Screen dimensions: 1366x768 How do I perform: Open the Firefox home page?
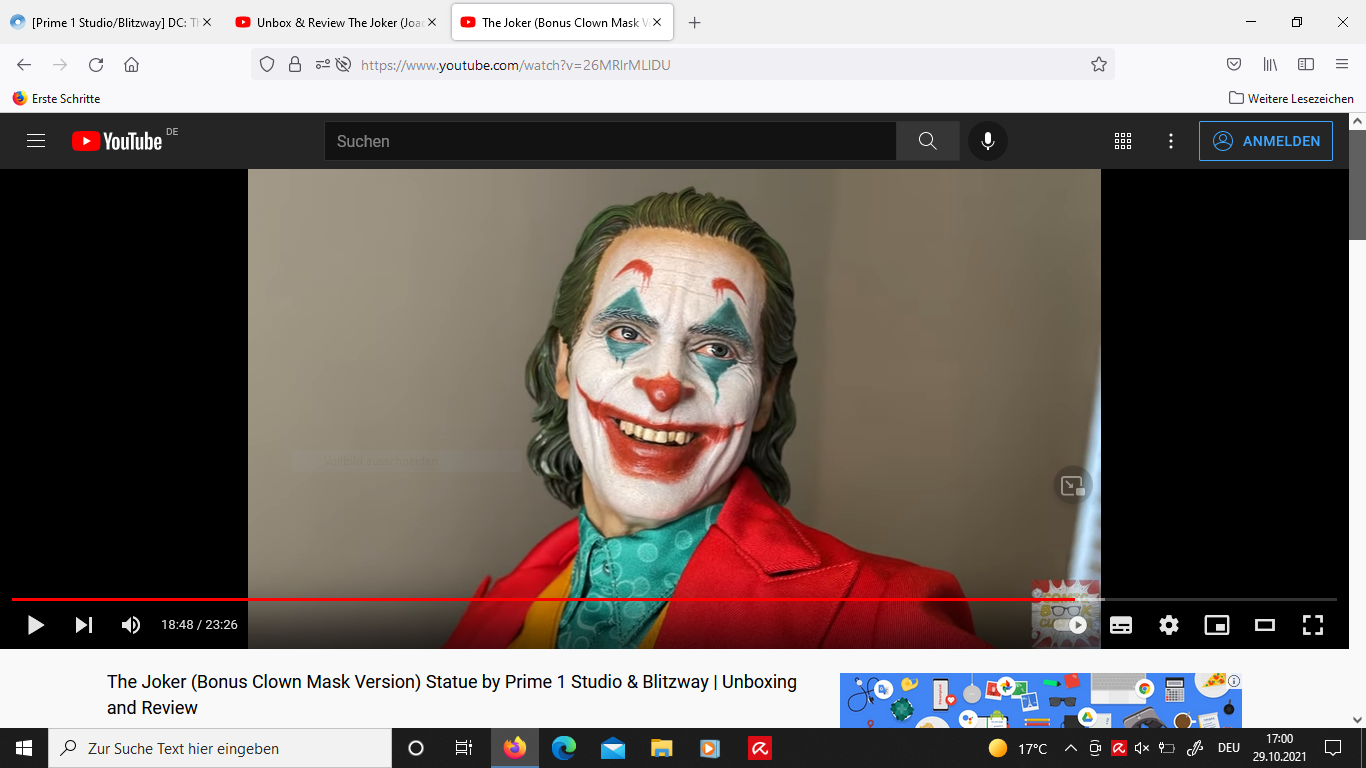(x=131, y=64)
